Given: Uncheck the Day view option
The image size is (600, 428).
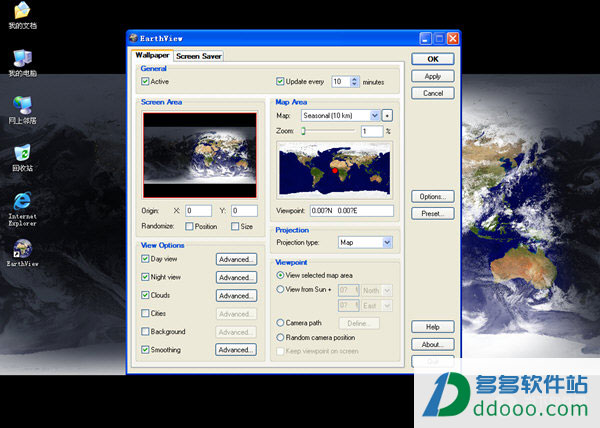Looking at the screenshot, I should [145, 259].
